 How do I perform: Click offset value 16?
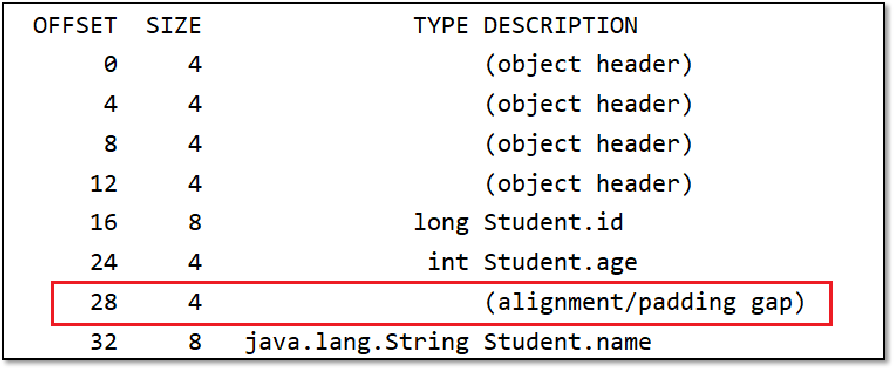(x=103, y=223)
